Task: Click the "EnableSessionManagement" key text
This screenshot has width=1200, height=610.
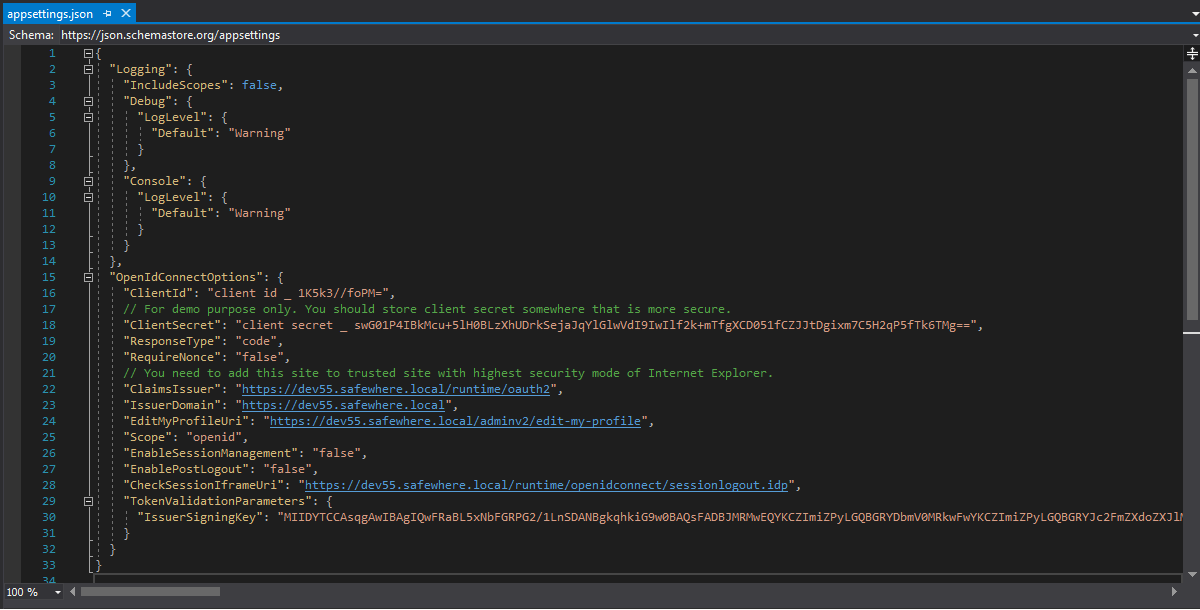Action: tap(210, 453)
